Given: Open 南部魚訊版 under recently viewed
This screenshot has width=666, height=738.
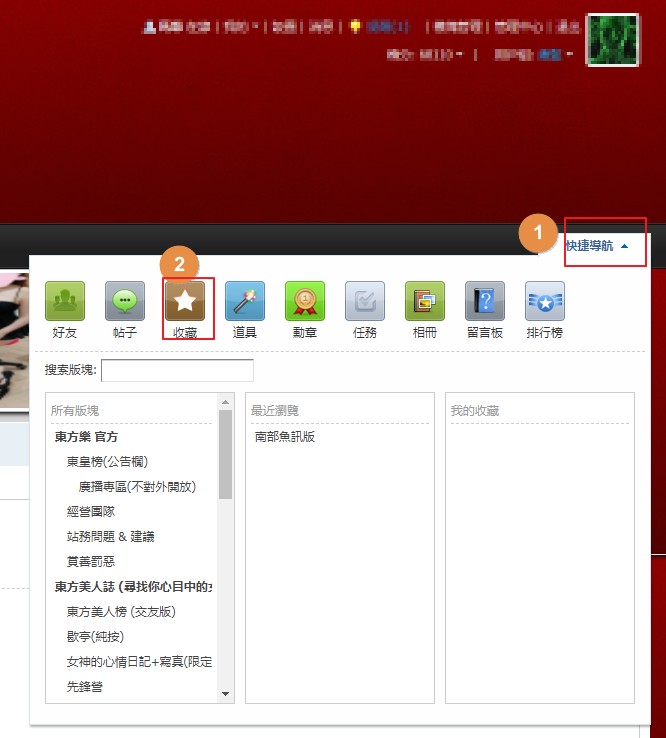Looking at the screenshot, I should (x=285, y=437).
